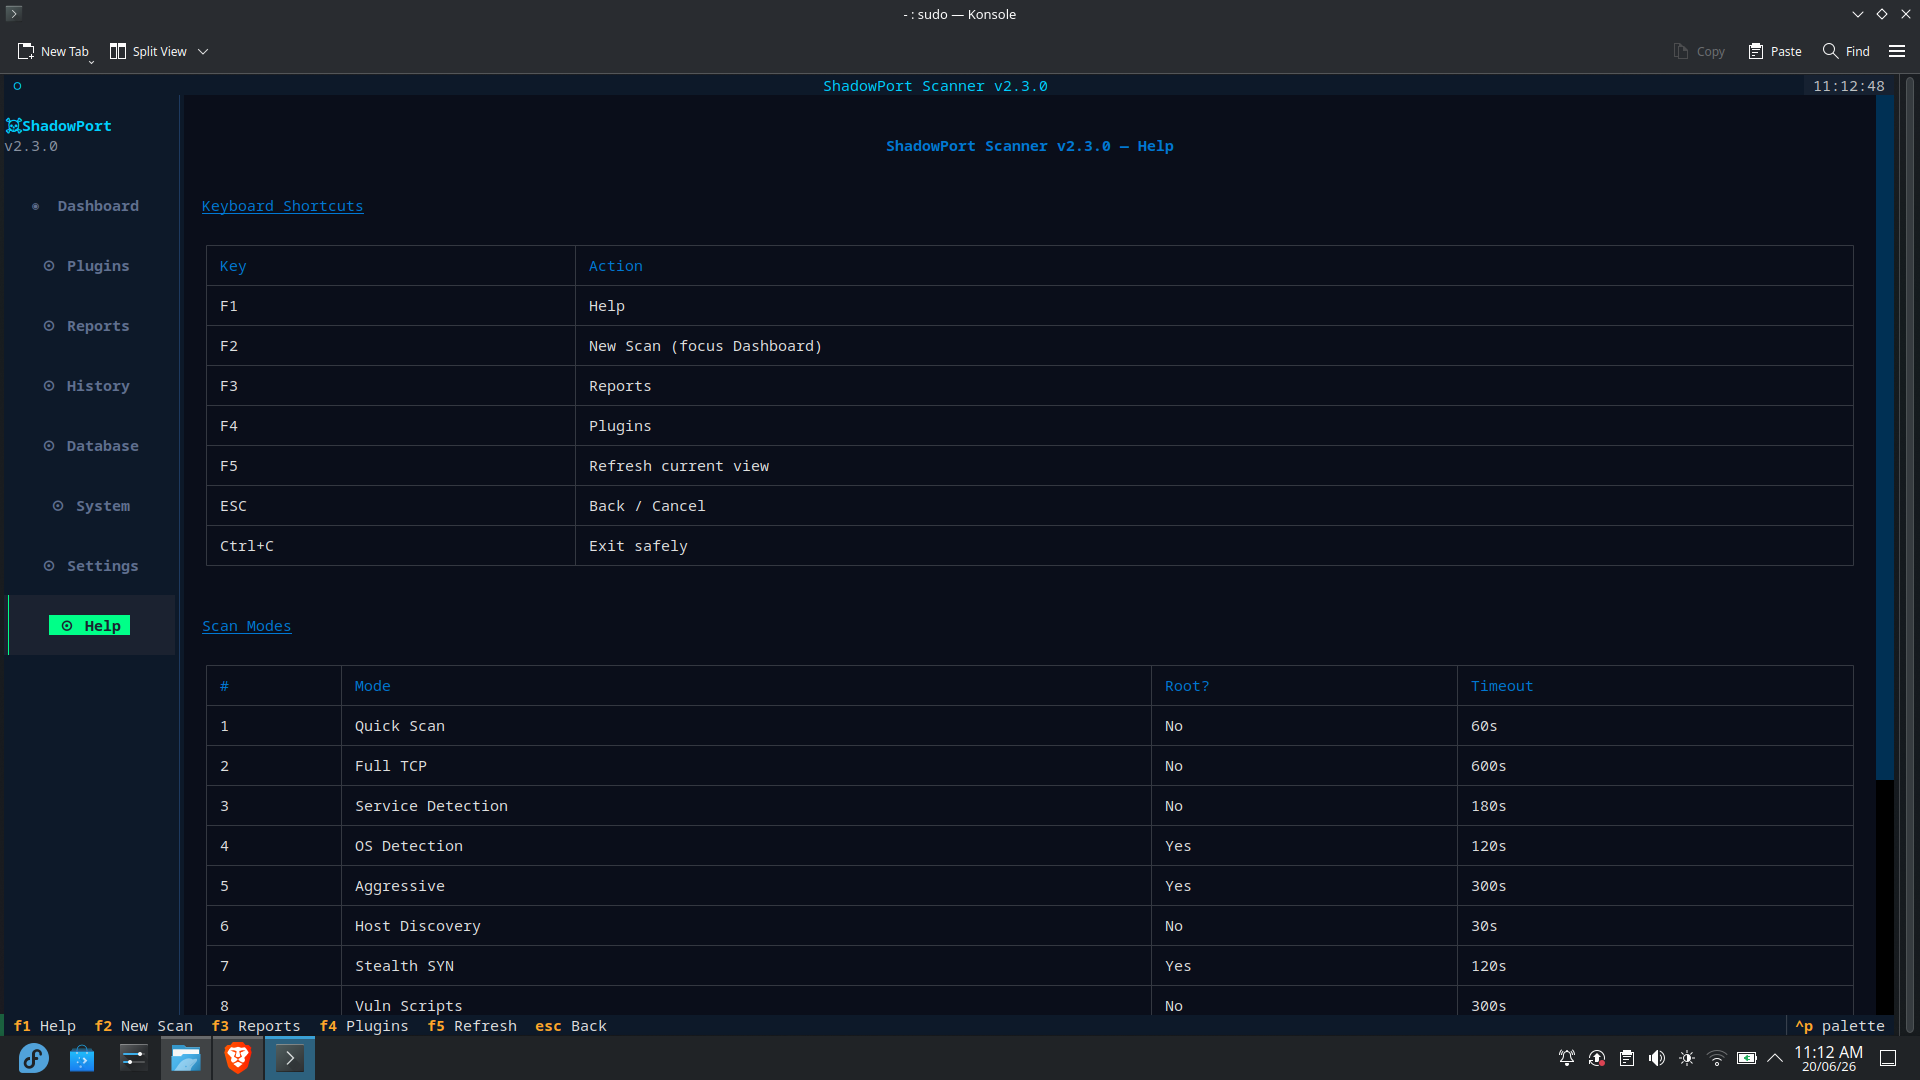The height and width of the screenshot is (1080, 1920).
Task: Open the System sidebar item
Action: click(x=91, y=506)
